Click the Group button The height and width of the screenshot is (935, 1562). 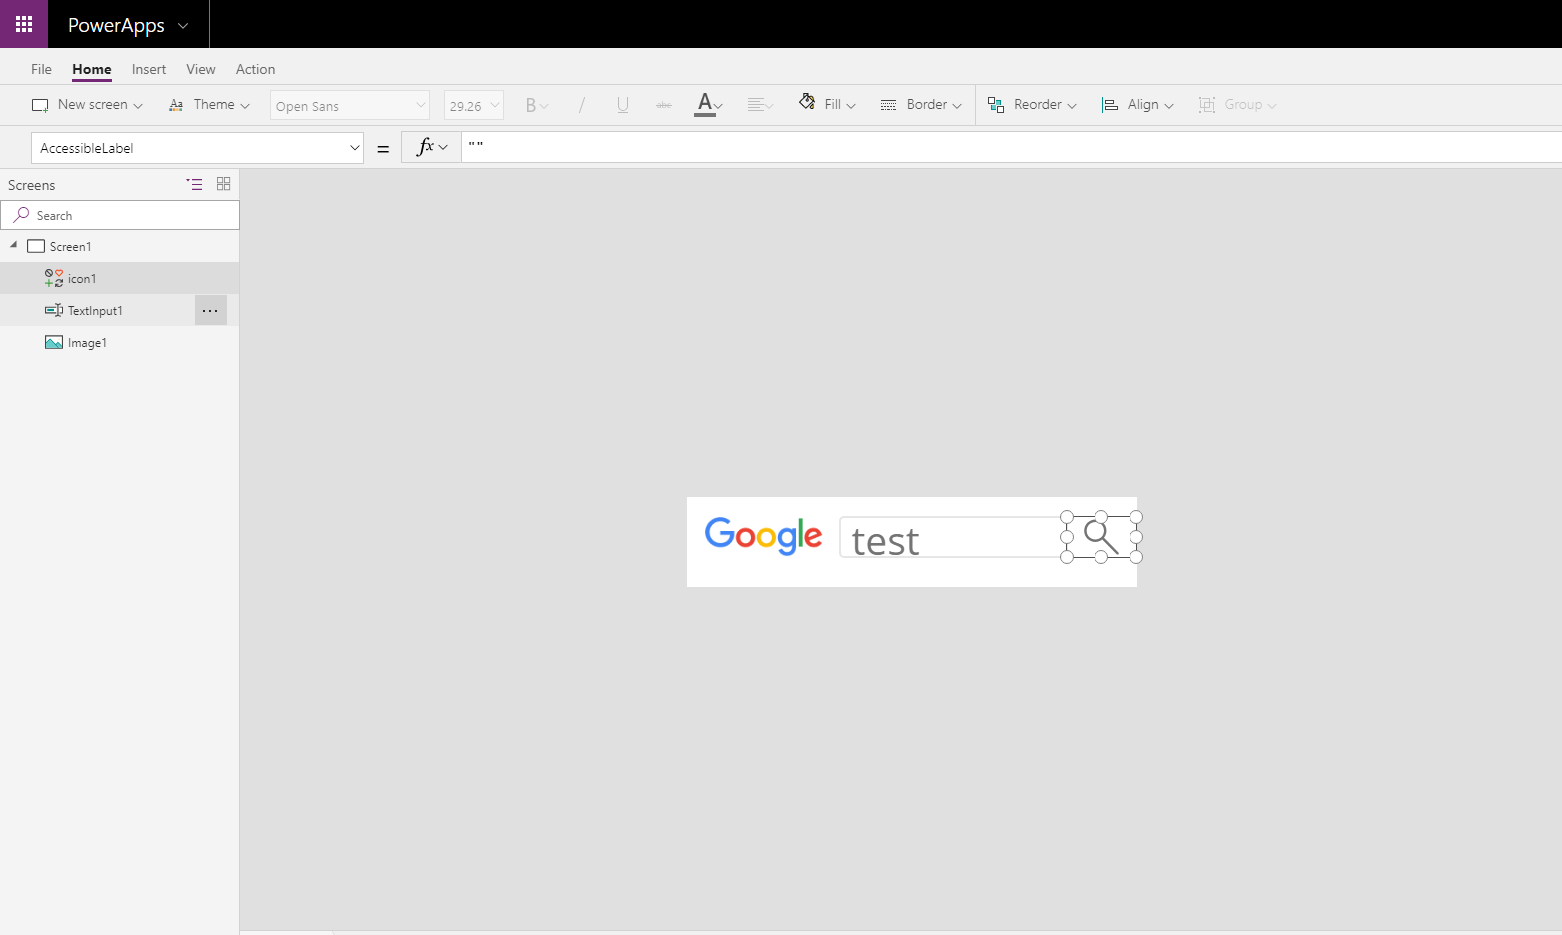click(x=1237, y=104)
